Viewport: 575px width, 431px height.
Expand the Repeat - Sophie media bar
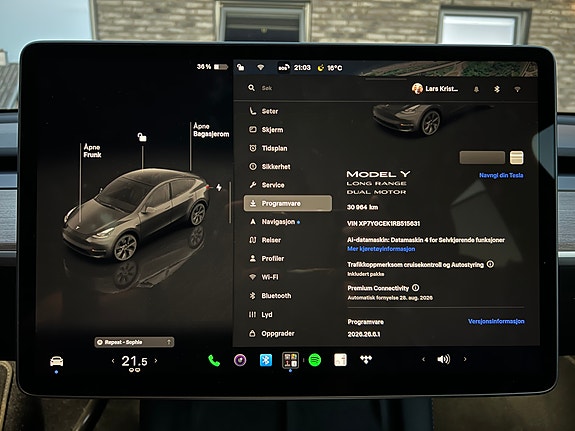(x=134, y=342)
